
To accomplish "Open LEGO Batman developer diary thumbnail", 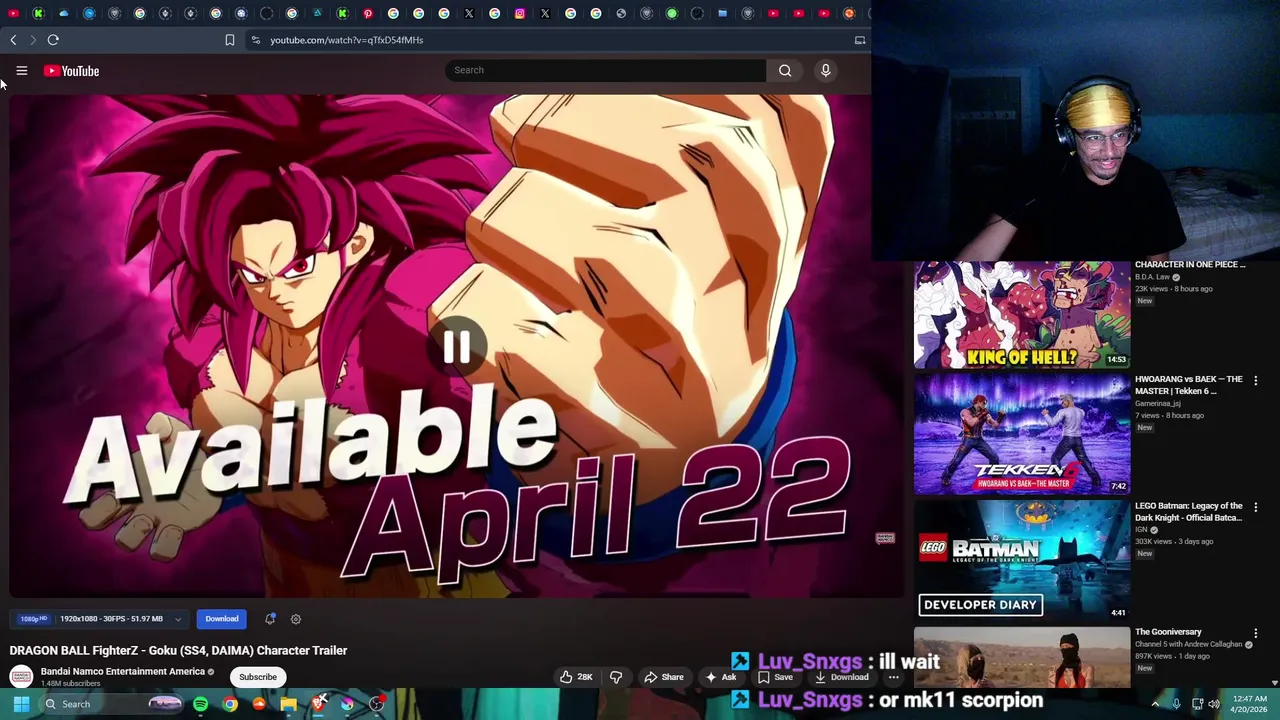I will coord(1022,561).
